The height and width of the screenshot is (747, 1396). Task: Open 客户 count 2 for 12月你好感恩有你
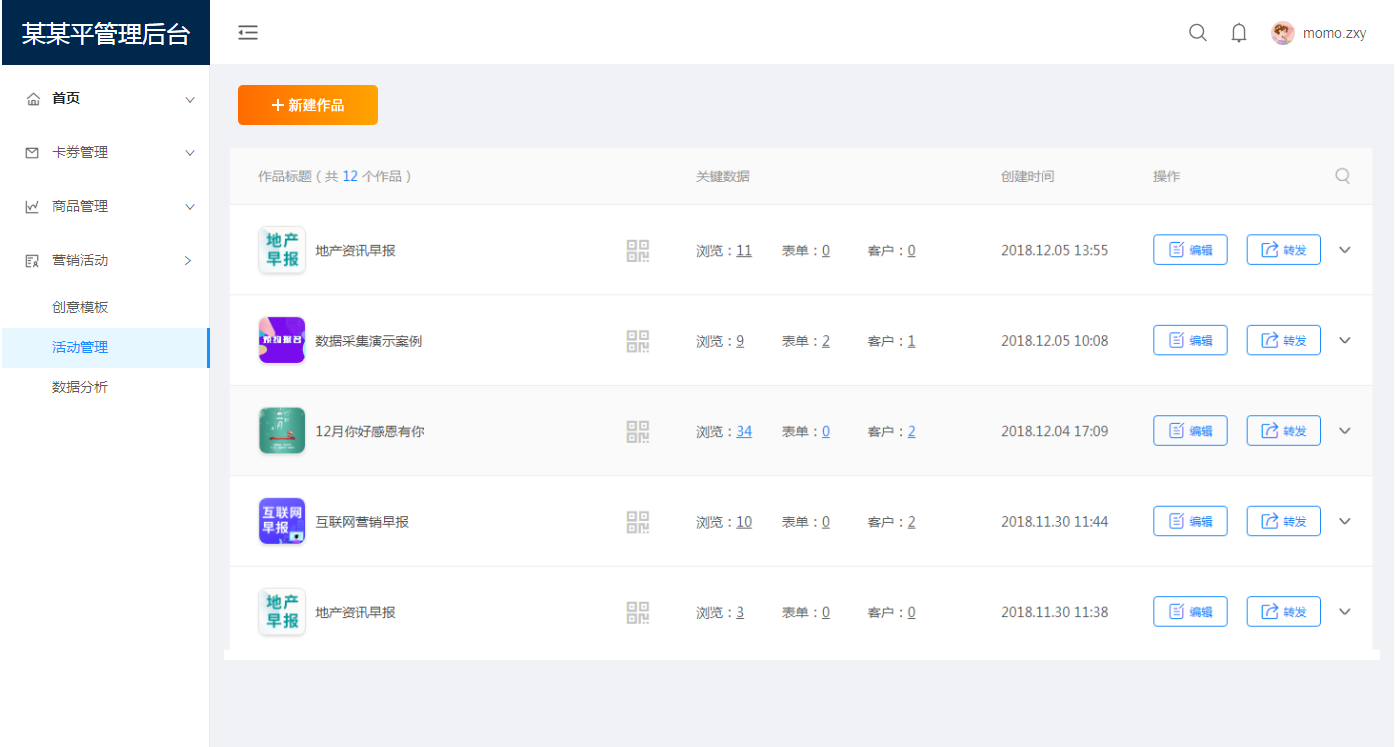pyautogui.click(x=912, y=432)
